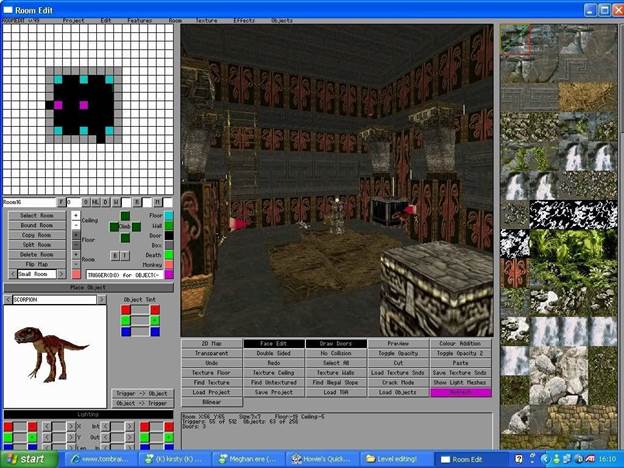The image size is (624, 468).
Task: Open the Effects menu
Action: 245,19
